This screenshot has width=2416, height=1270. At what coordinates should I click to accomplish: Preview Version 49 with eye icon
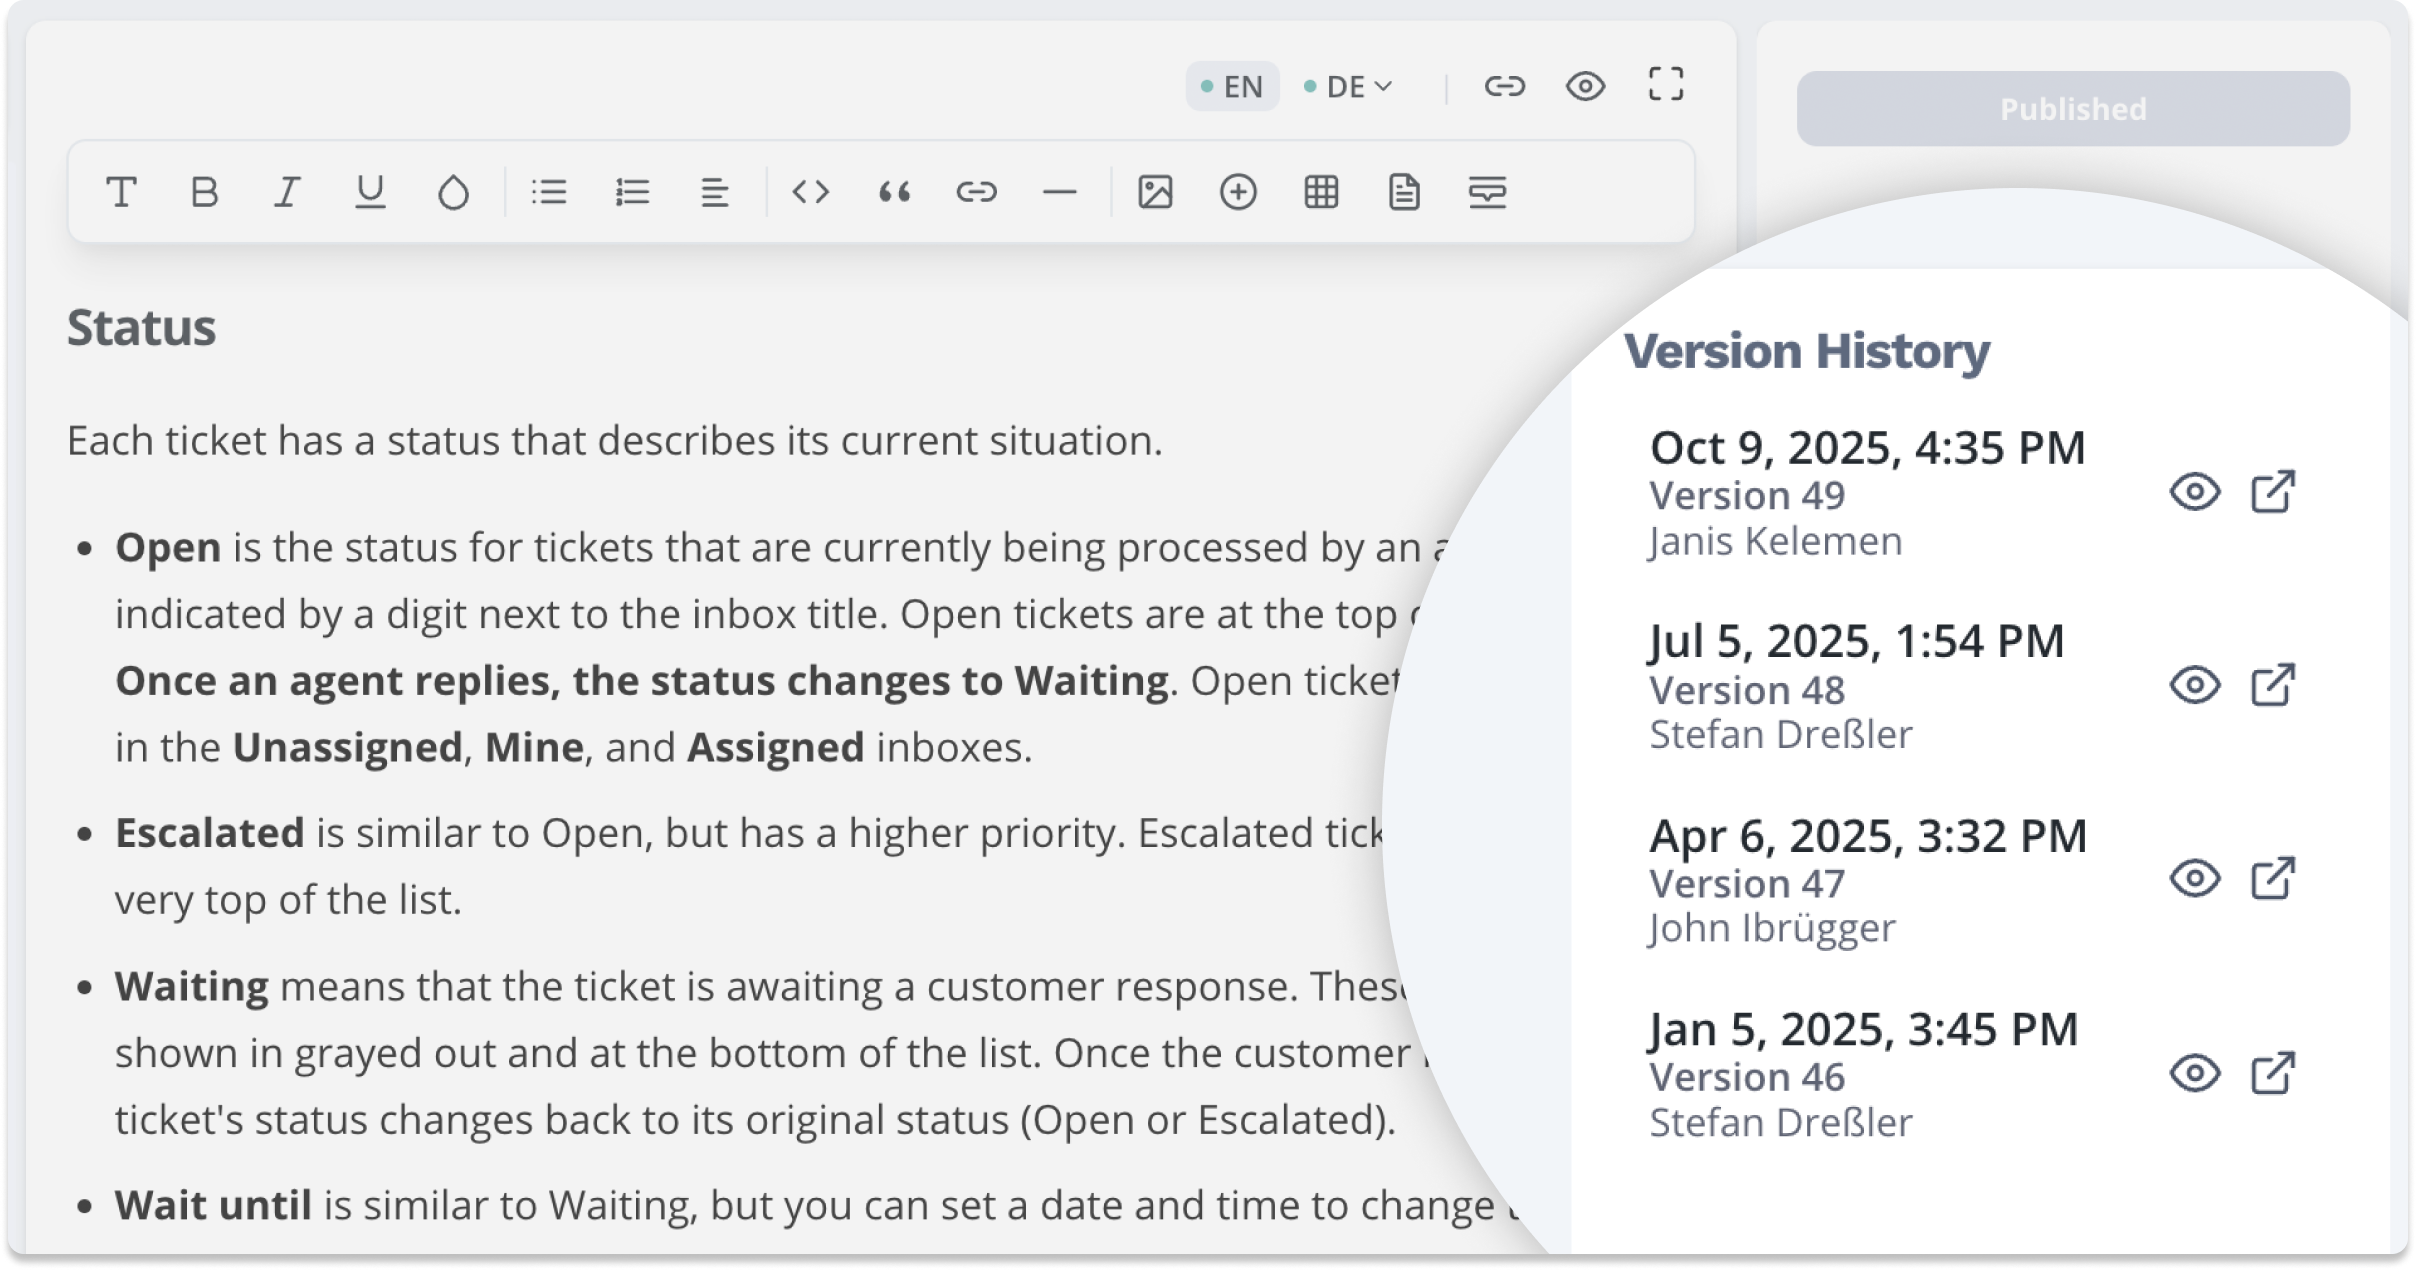2195,492
